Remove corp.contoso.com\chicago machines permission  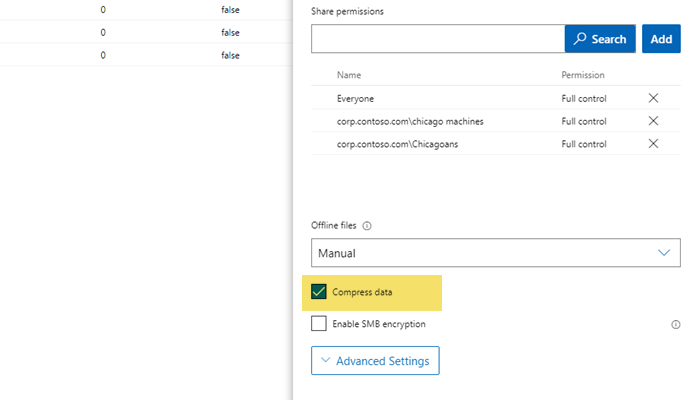pyautogui.click(x=653, y=121)
